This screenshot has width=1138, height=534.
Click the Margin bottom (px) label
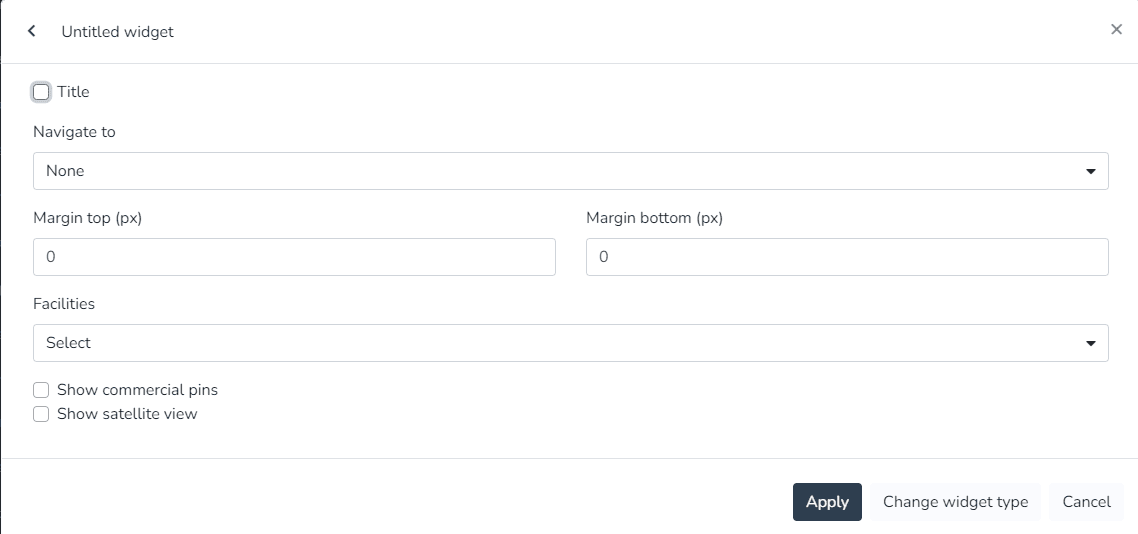655,218
